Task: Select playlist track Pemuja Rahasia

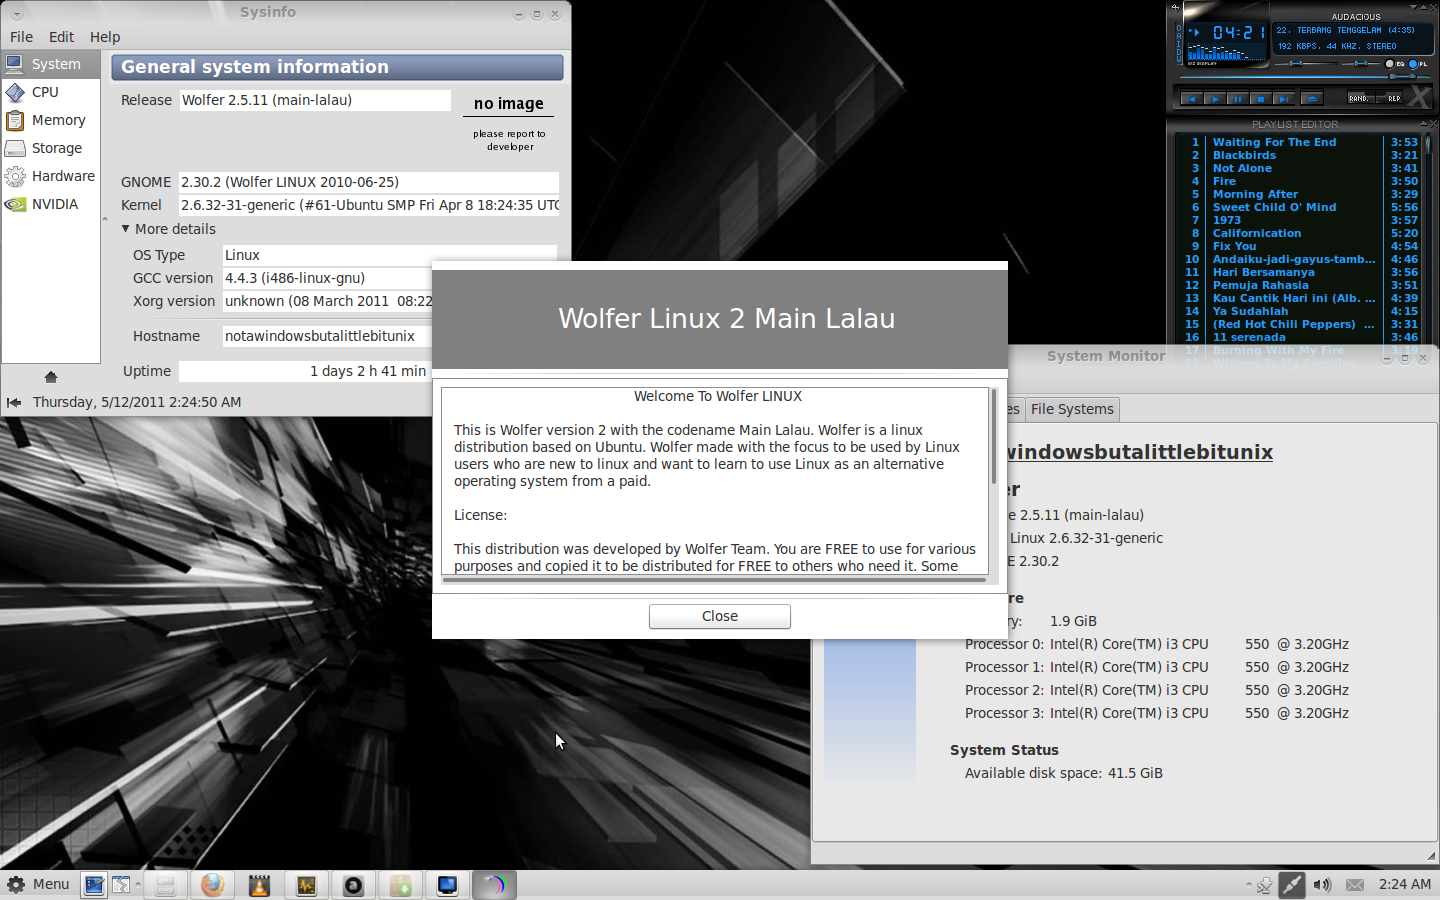Action: pyautogui.click(x=1260, y=285)
